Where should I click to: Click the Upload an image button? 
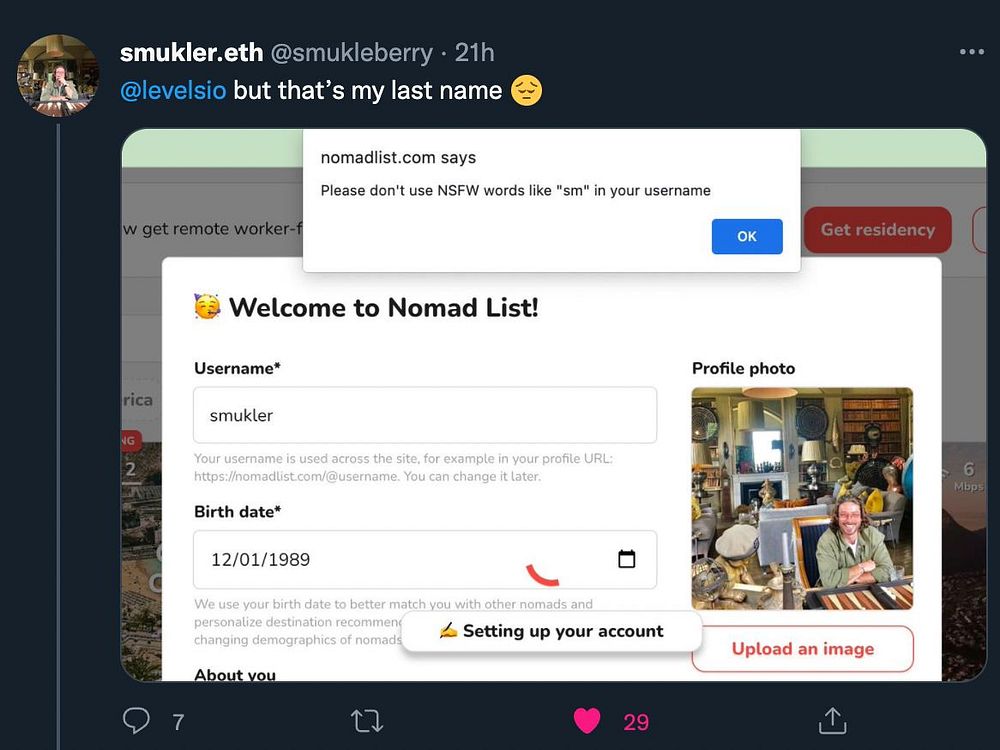click(x=802, y=649)
